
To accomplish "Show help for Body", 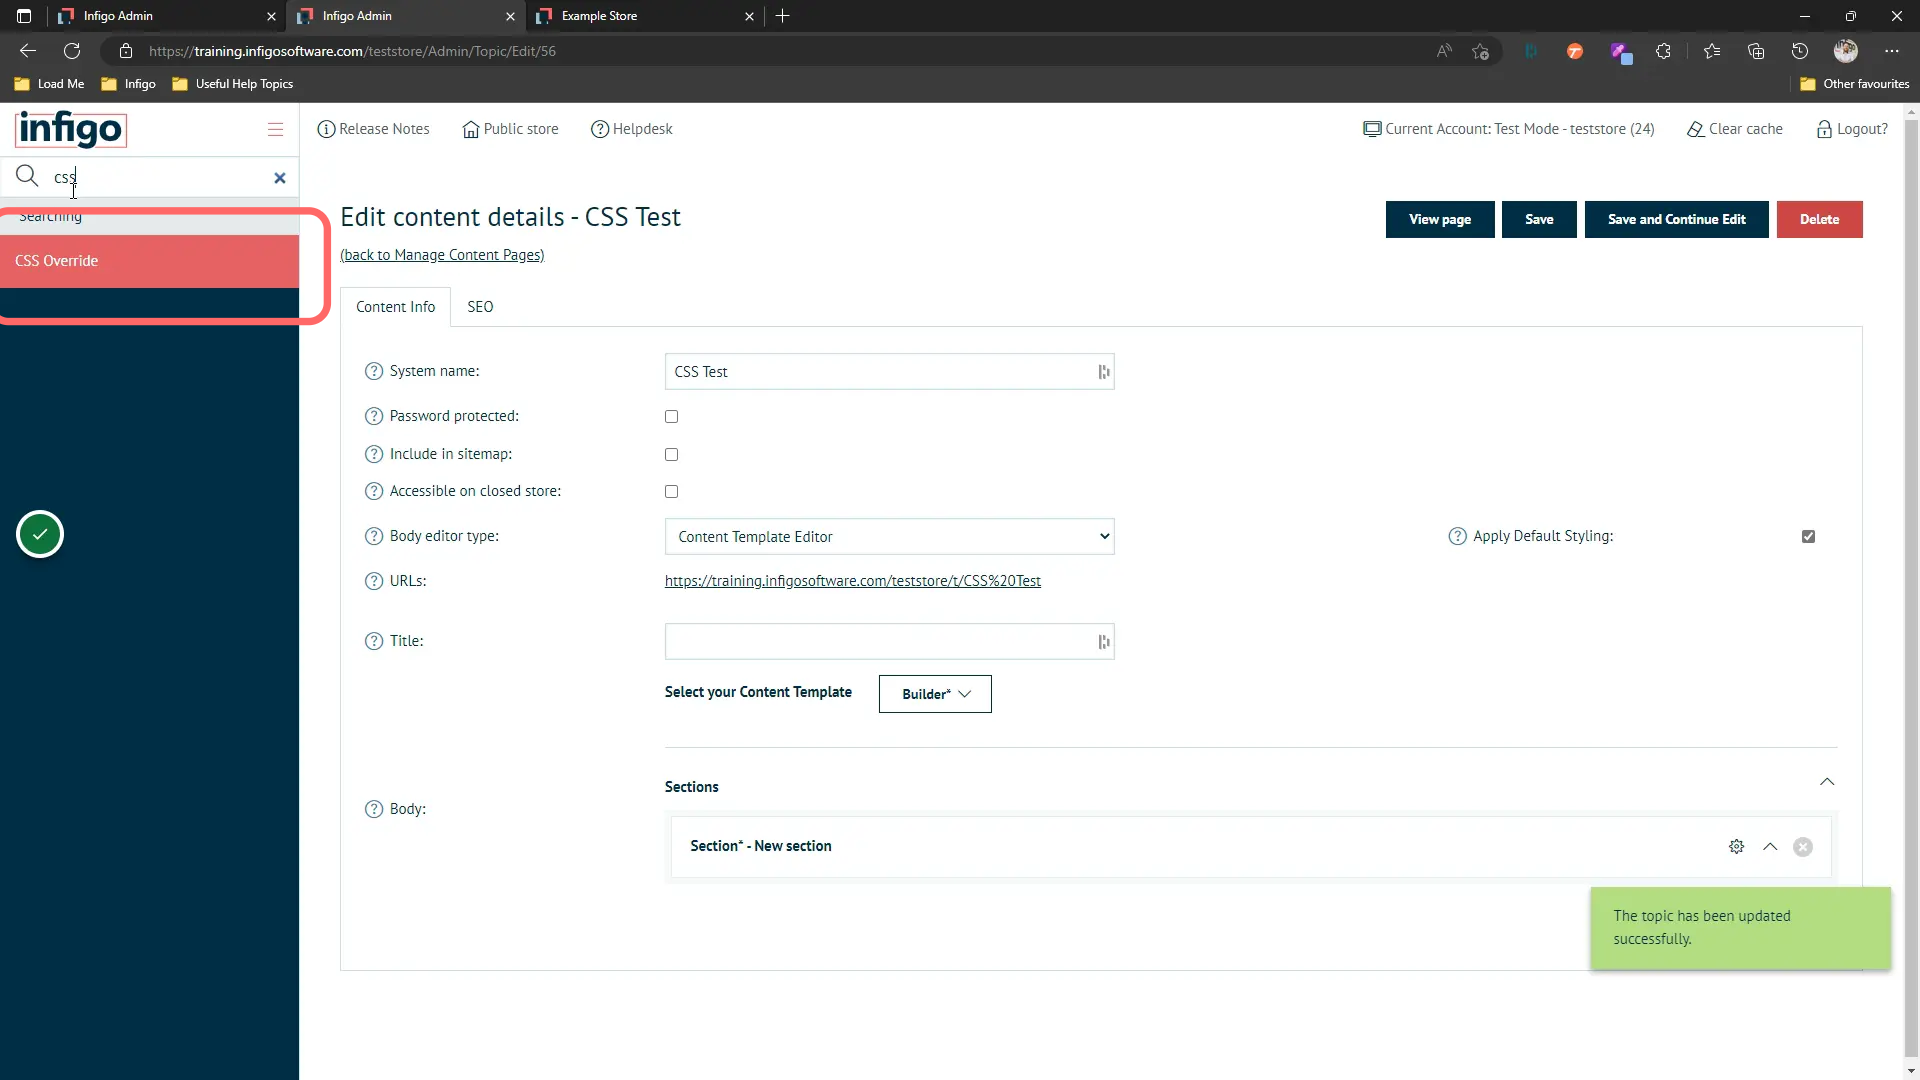I will pos(374,809).
